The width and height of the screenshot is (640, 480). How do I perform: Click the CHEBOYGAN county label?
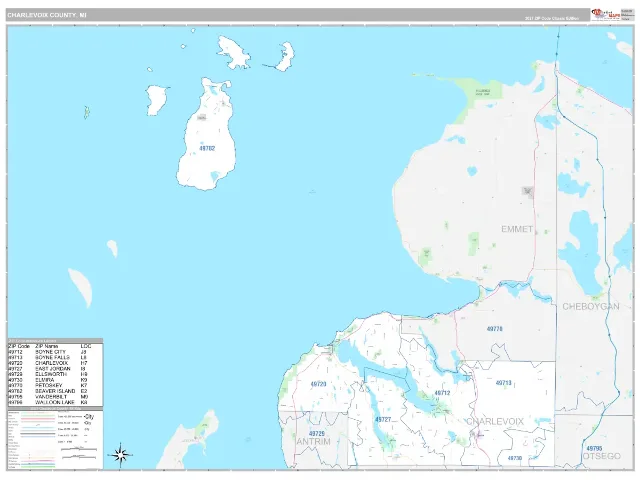tap(591, 306)
